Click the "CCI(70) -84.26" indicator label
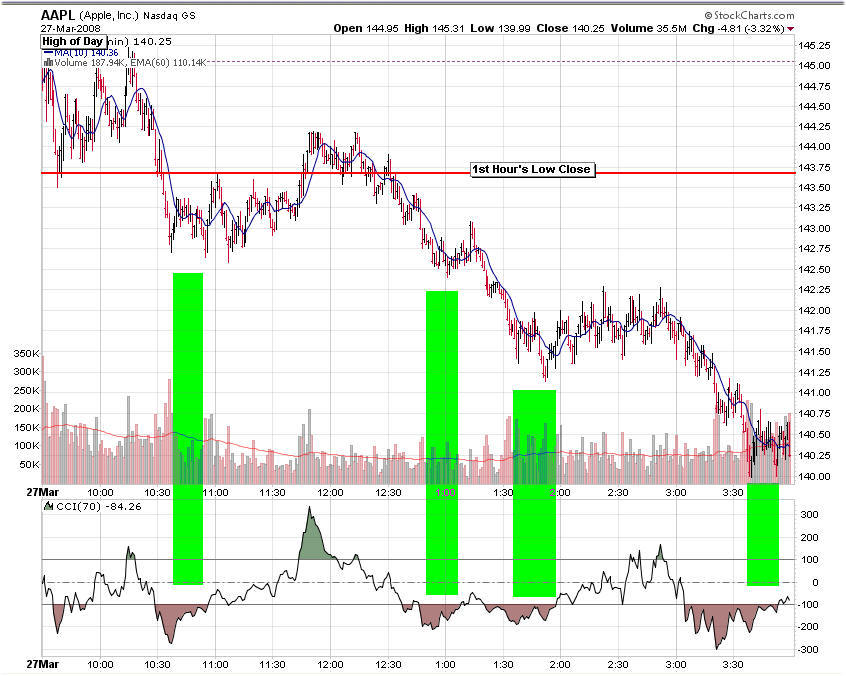This screenshot has width=846, height=676. pyautogui.click(x=99, y=507)
